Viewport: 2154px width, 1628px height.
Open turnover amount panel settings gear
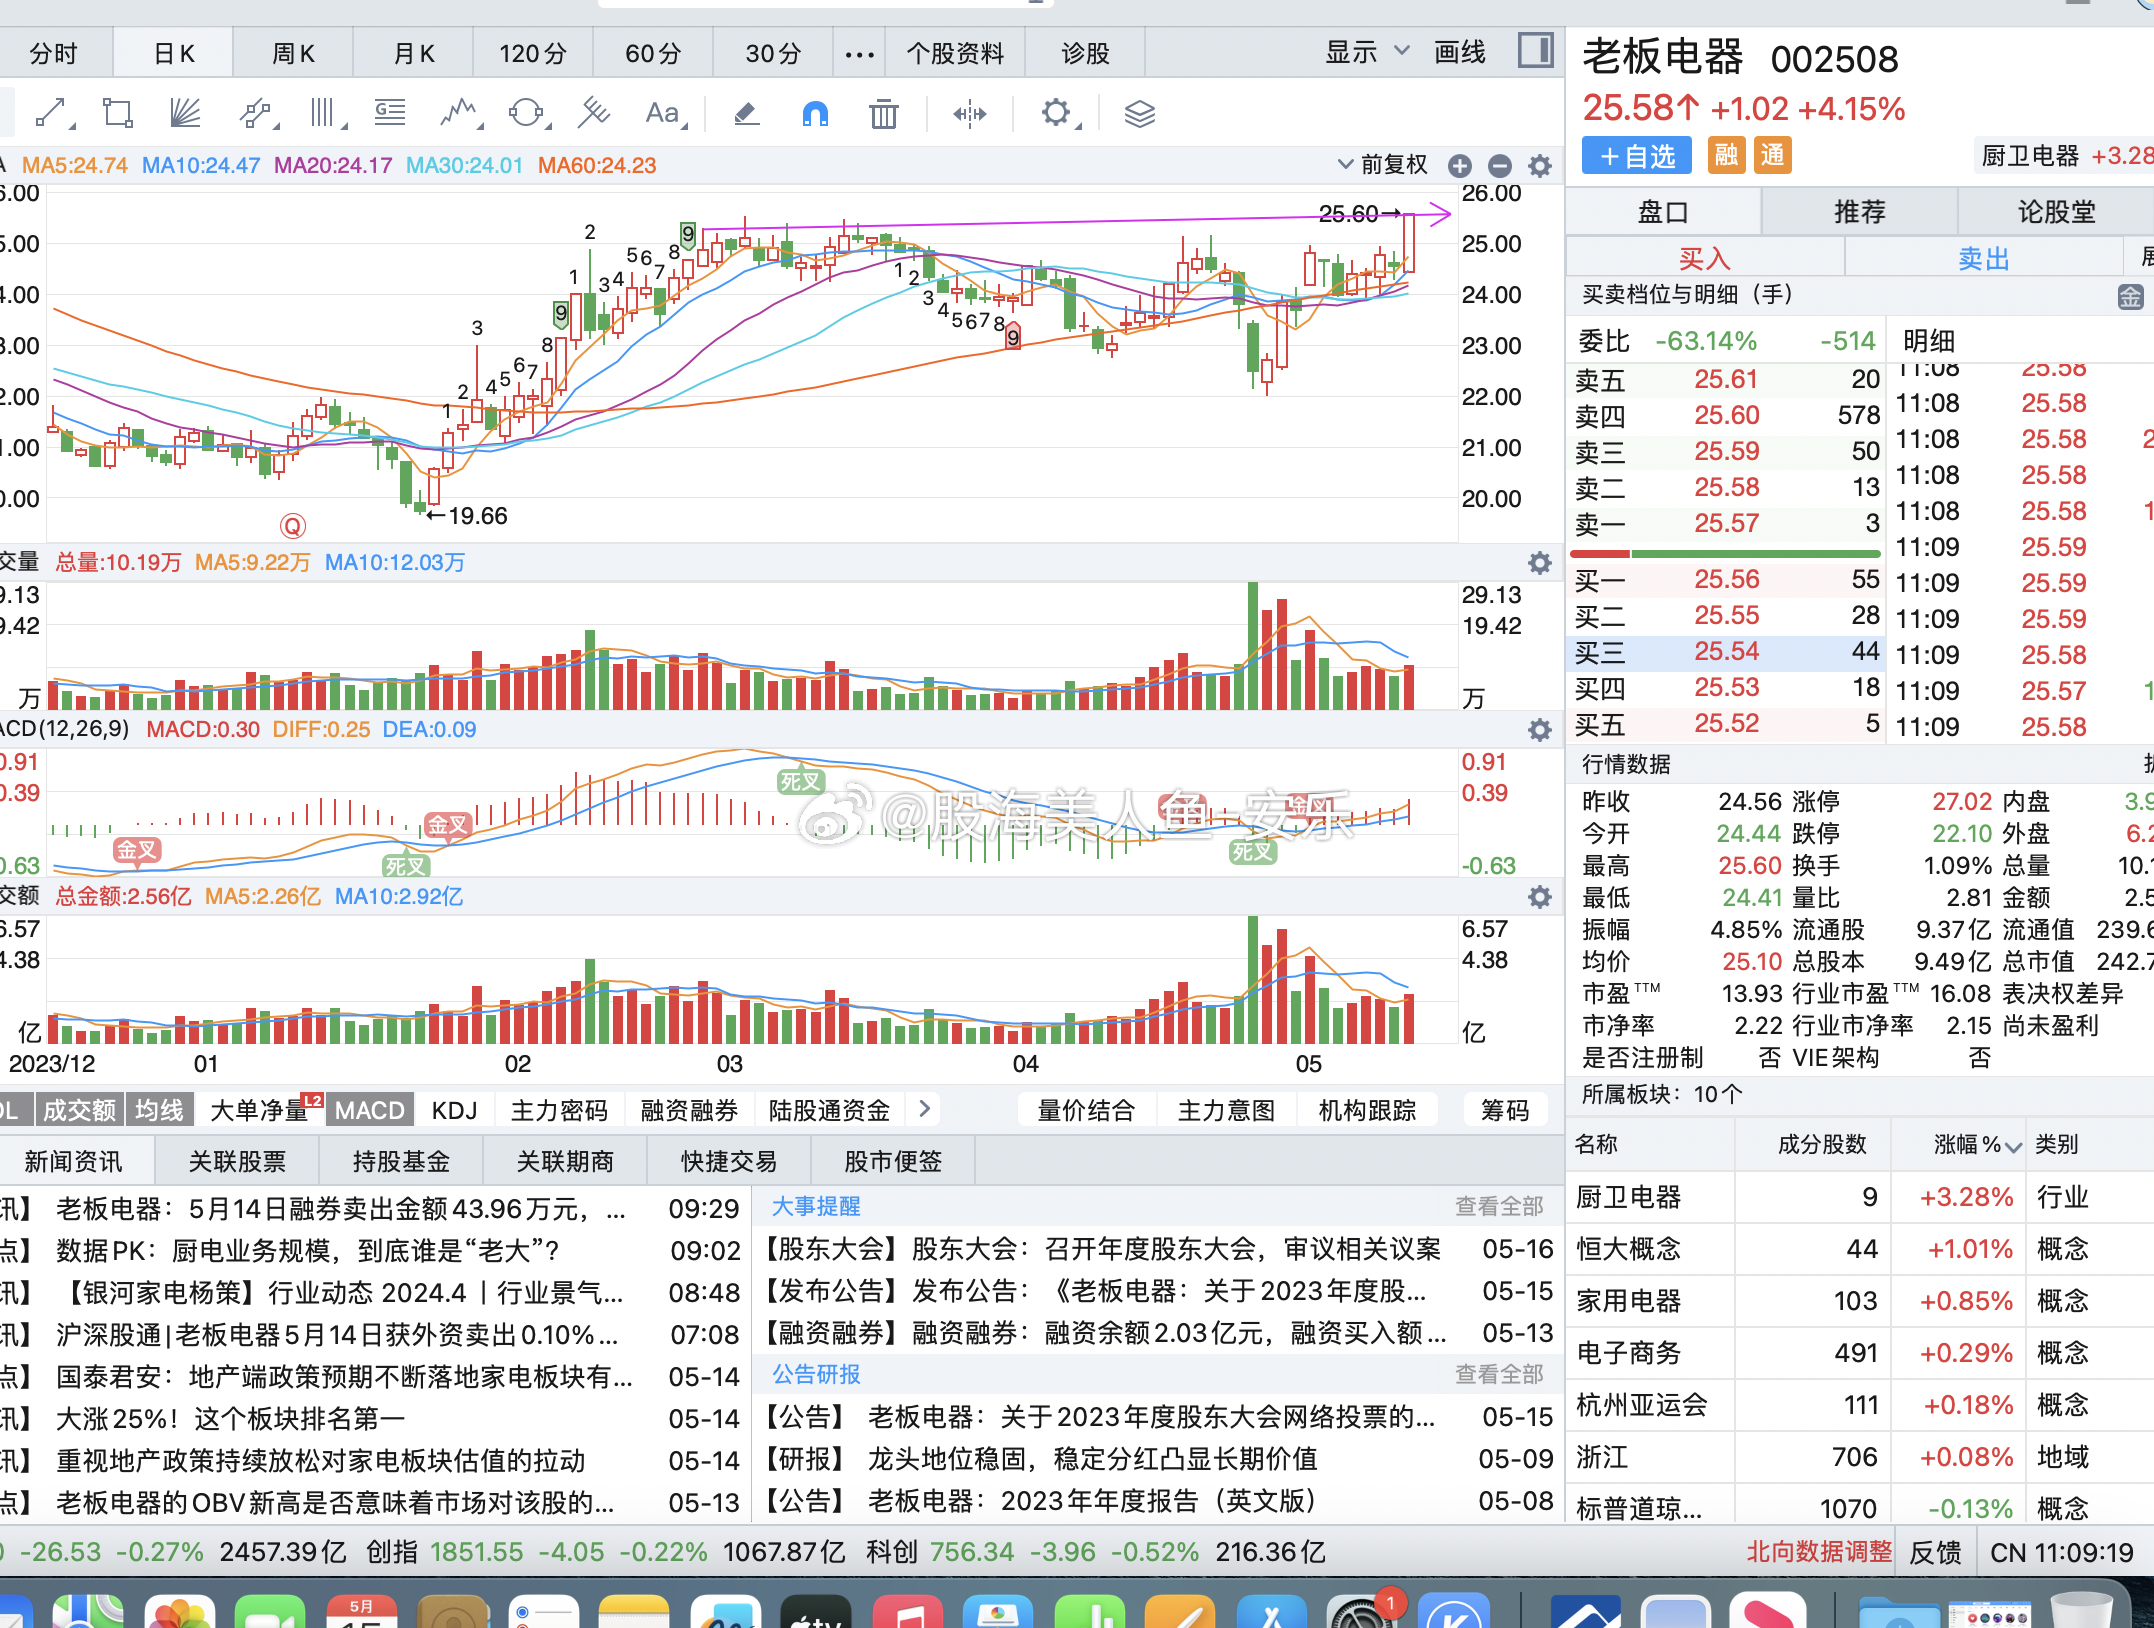click(x=1540, y=897)
